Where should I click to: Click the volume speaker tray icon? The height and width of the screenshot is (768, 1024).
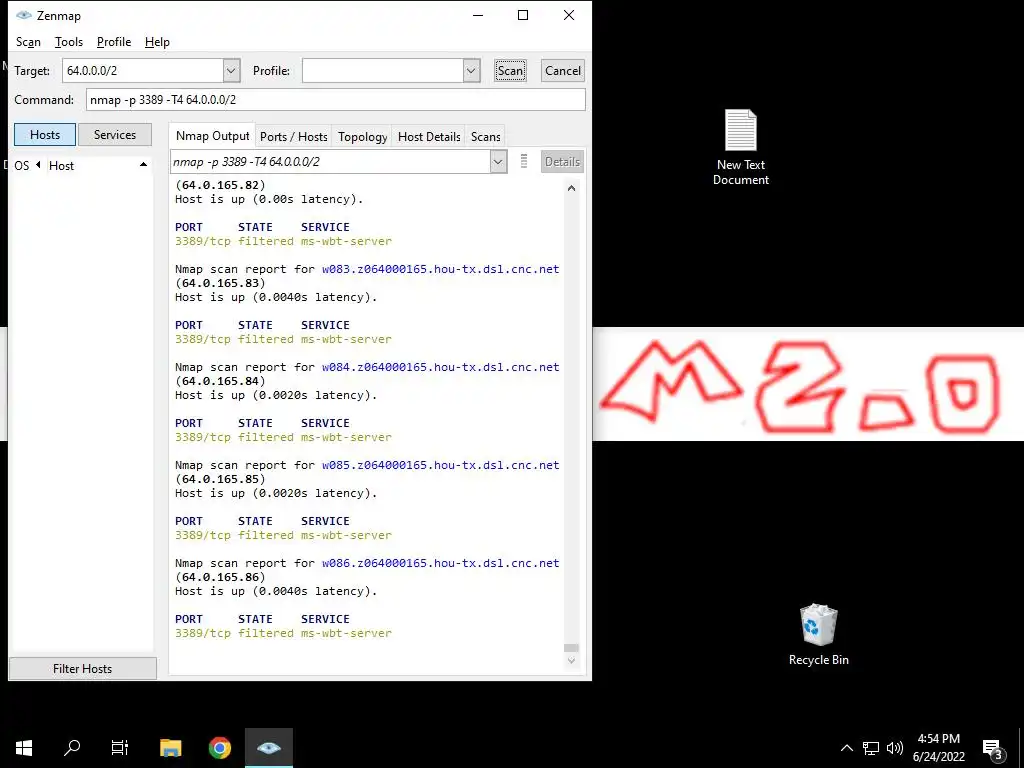[895, 748]
